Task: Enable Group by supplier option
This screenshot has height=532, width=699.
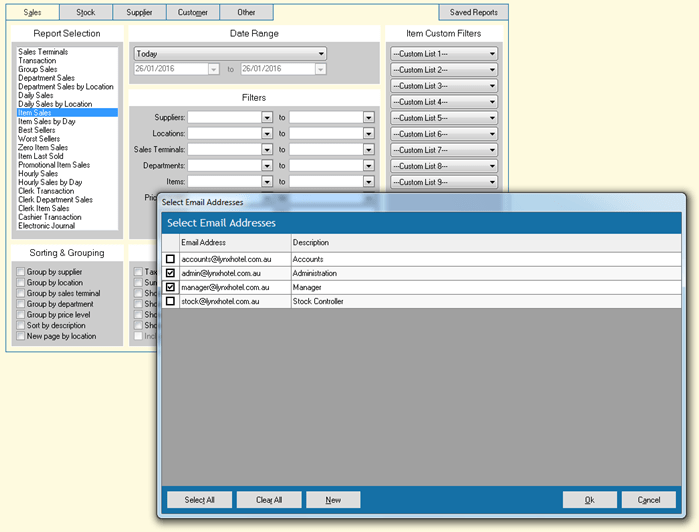Action: 21,272
